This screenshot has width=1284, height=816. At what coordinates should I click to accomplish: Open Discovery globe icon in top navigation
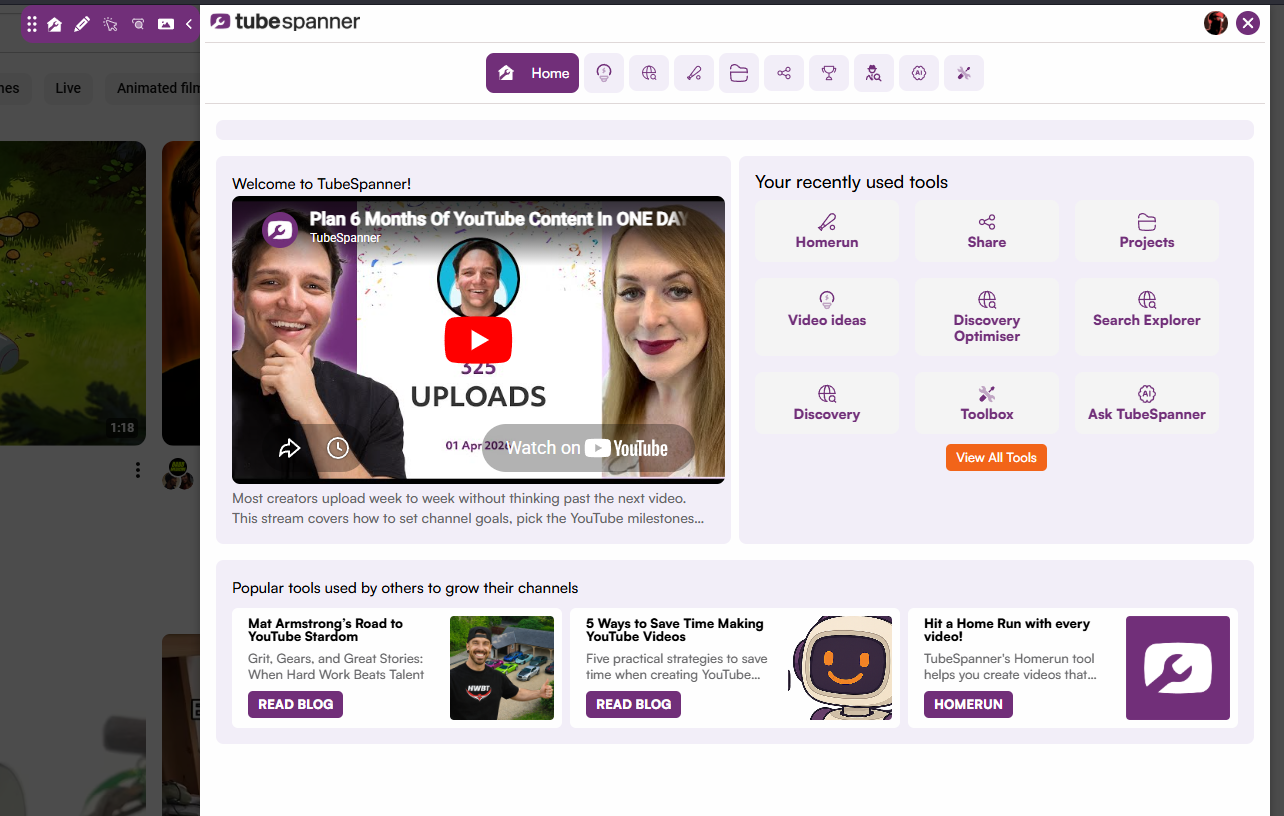click(649, 73)
